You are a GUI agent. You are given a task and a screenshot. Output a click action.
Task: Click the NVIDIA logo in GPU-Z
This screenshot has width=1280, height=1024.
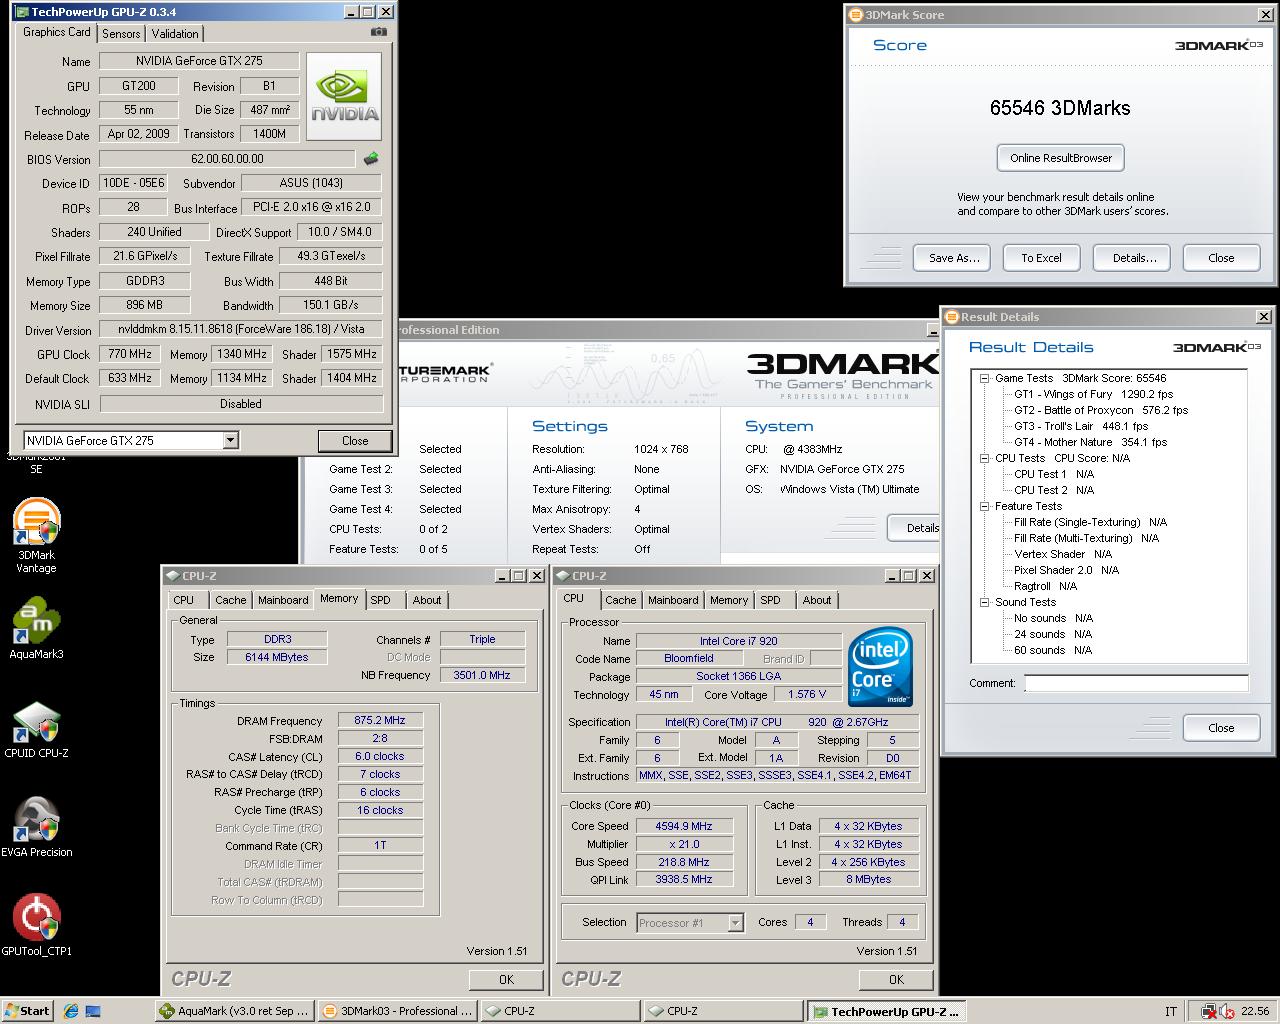click(x=344, y=96)
